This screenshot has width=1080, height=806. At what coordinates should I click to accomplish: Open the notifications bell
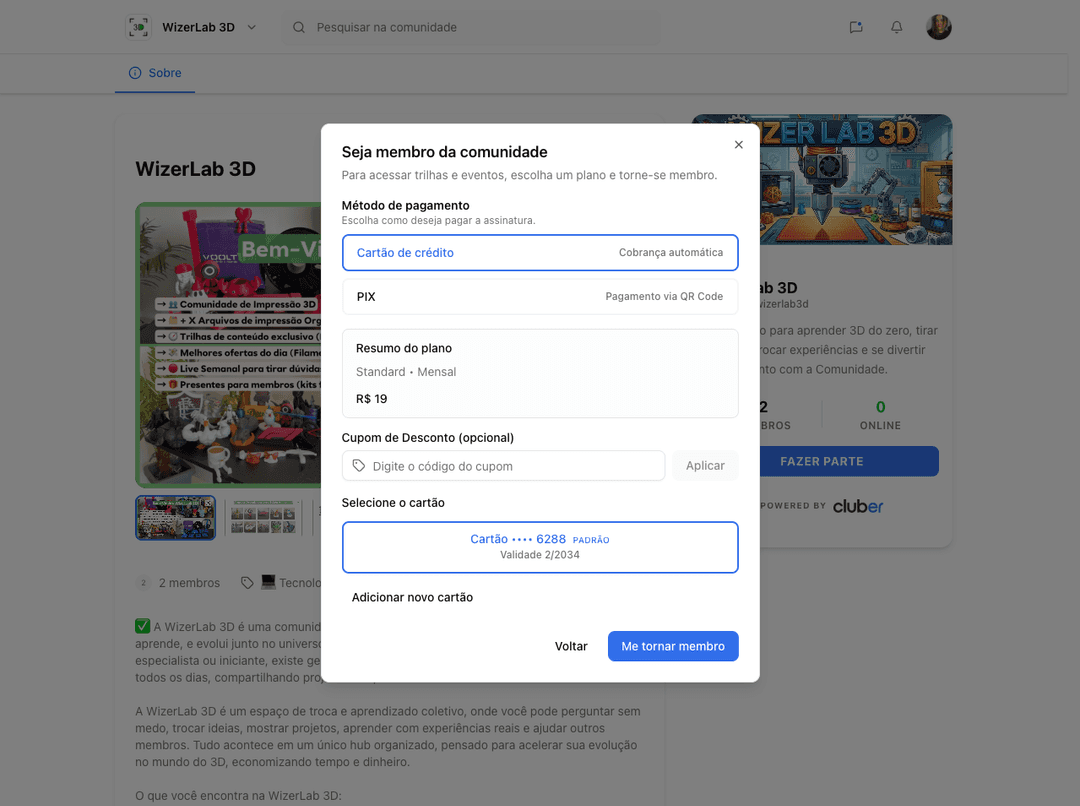point(896,27)
